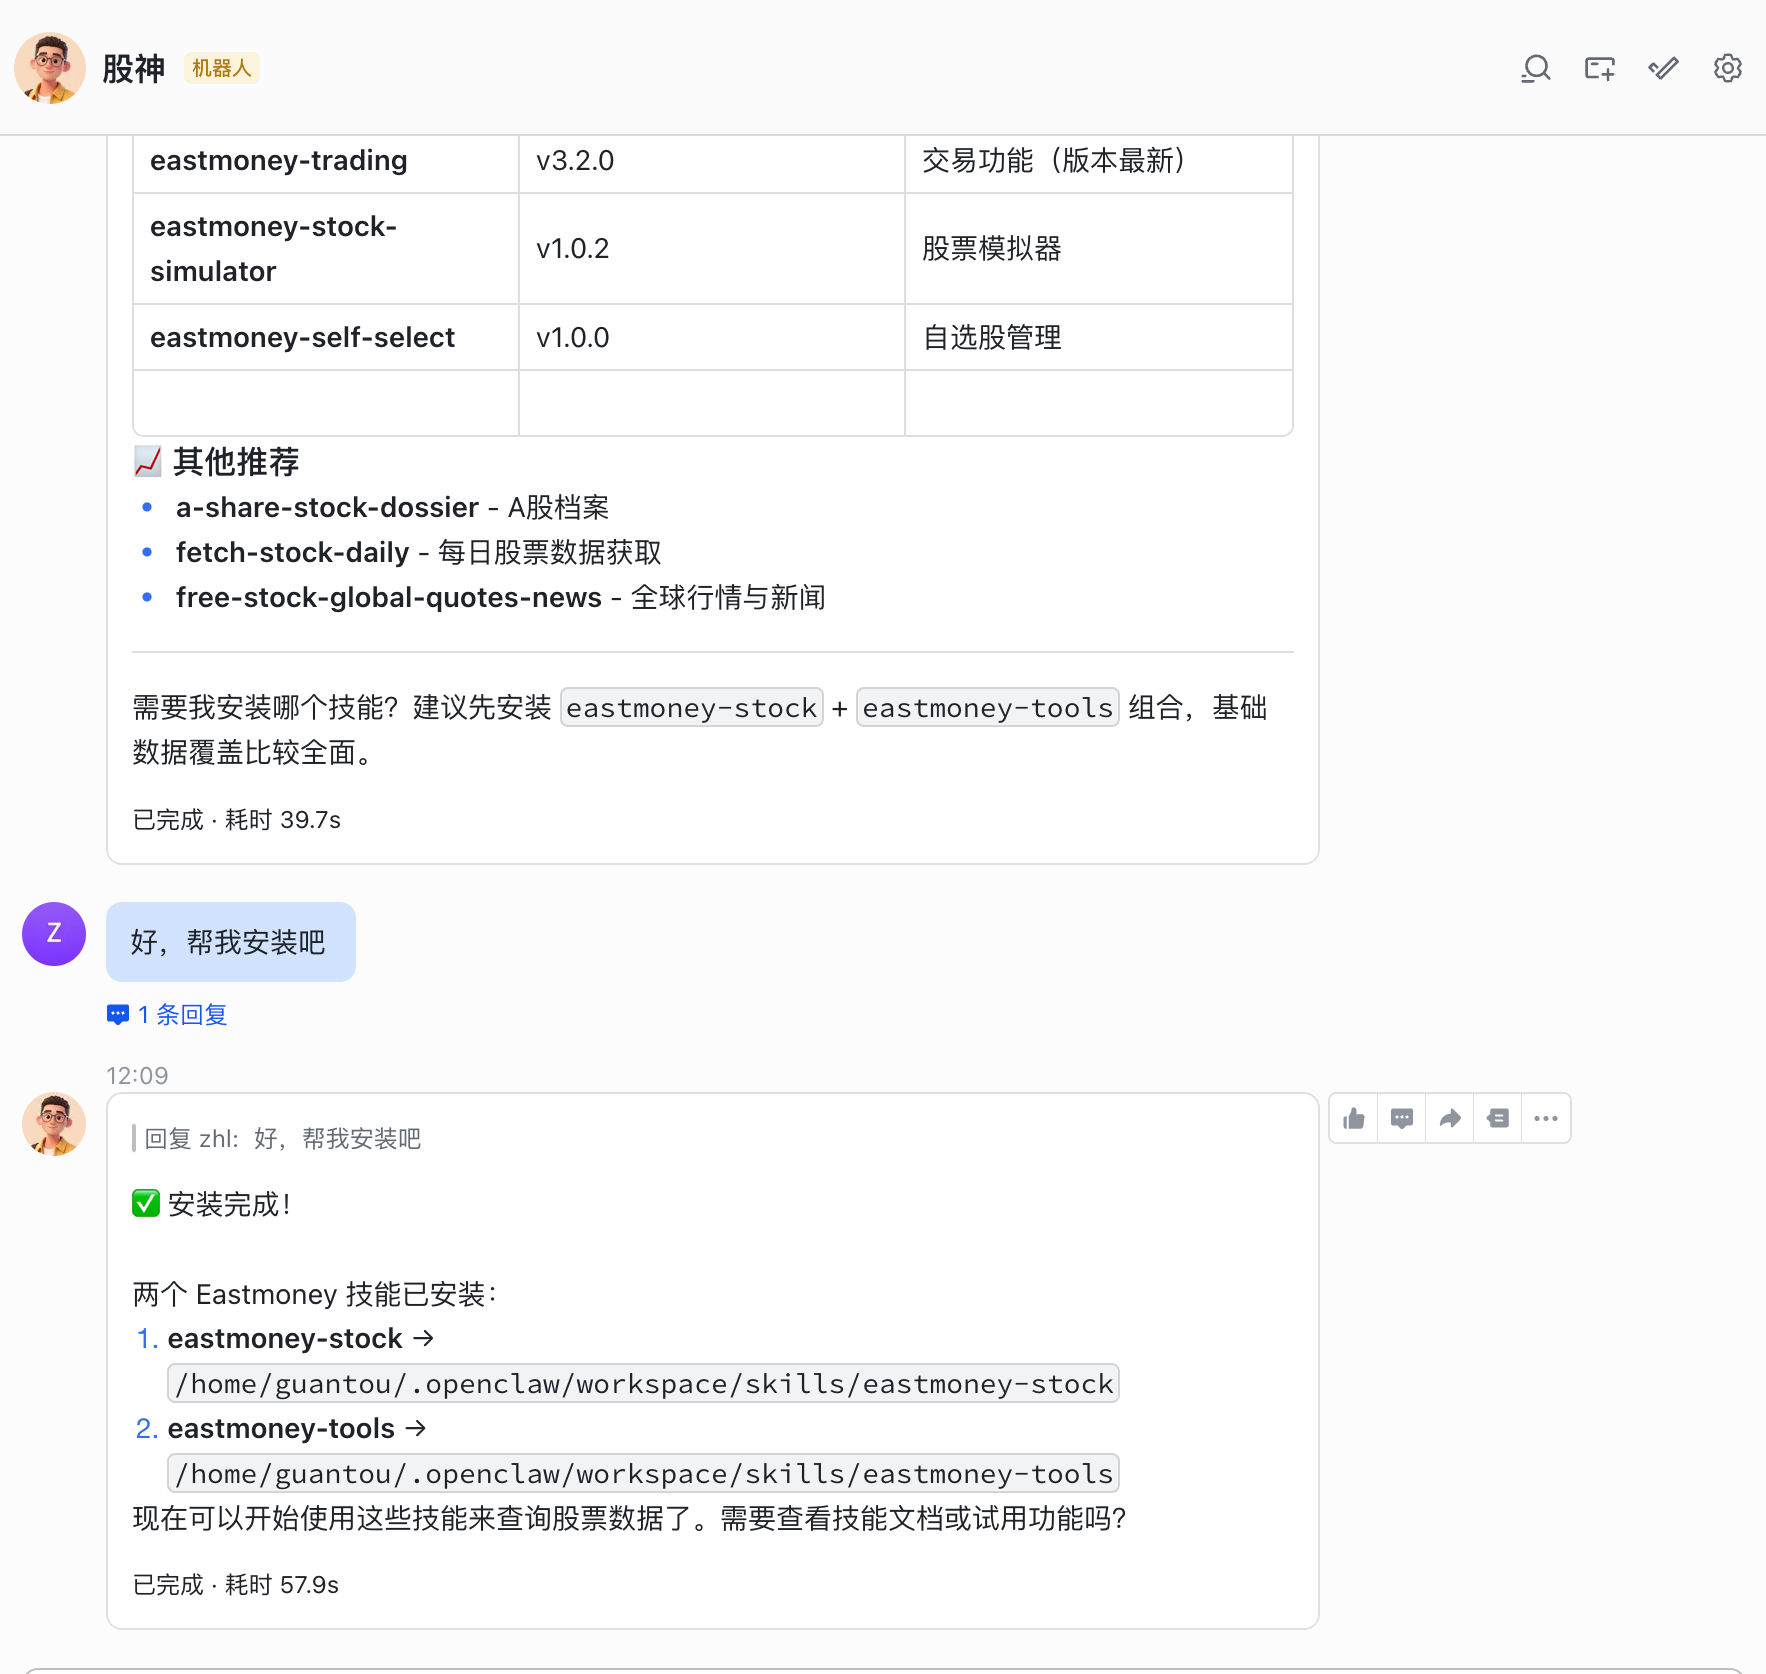The height and width of the screenshot is (1674, 1766).
Task: Open chat settings gear icon
Action: click(x=1727, y=68)
